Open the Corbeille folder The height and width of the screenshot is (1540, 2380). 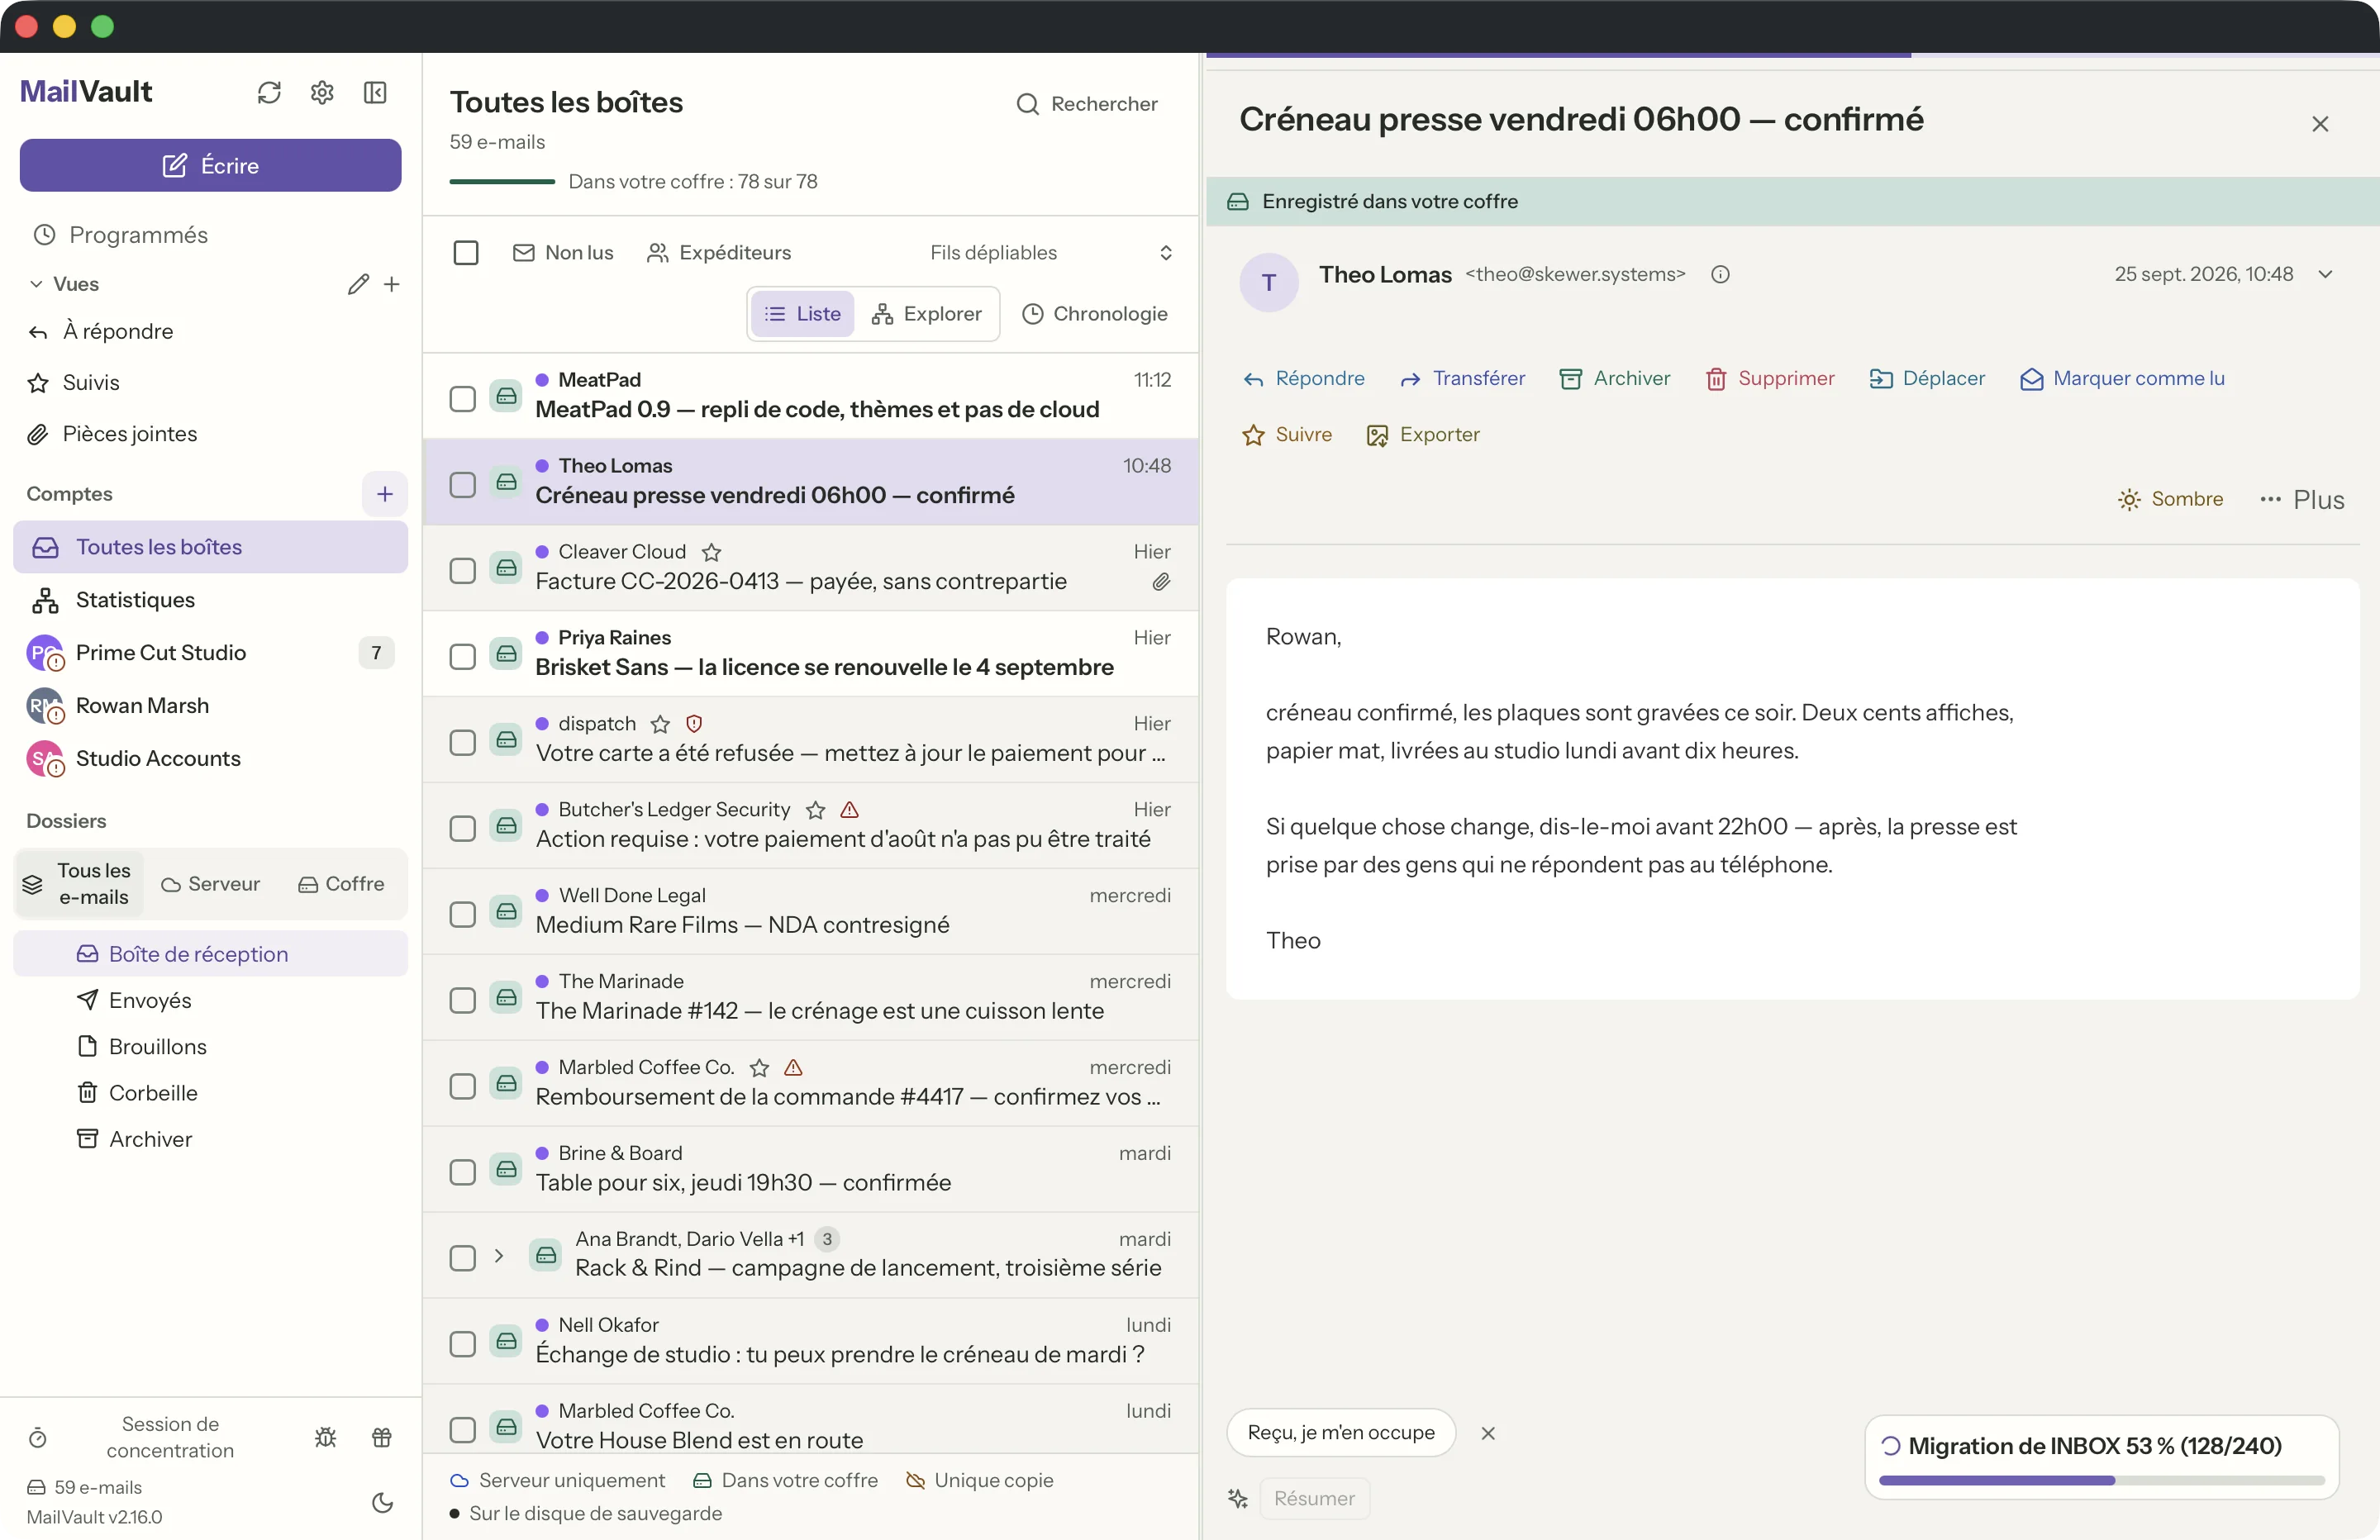(x=211, y=1093)
